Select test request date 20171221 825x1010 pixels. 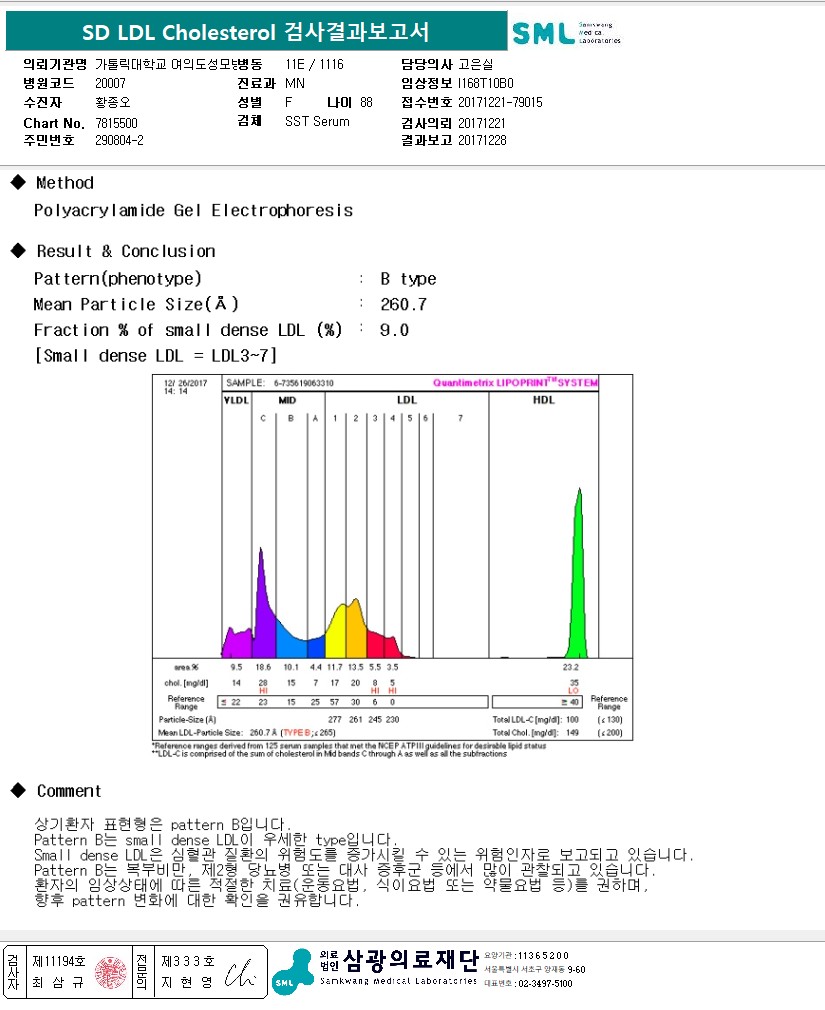tap(482, 123)
